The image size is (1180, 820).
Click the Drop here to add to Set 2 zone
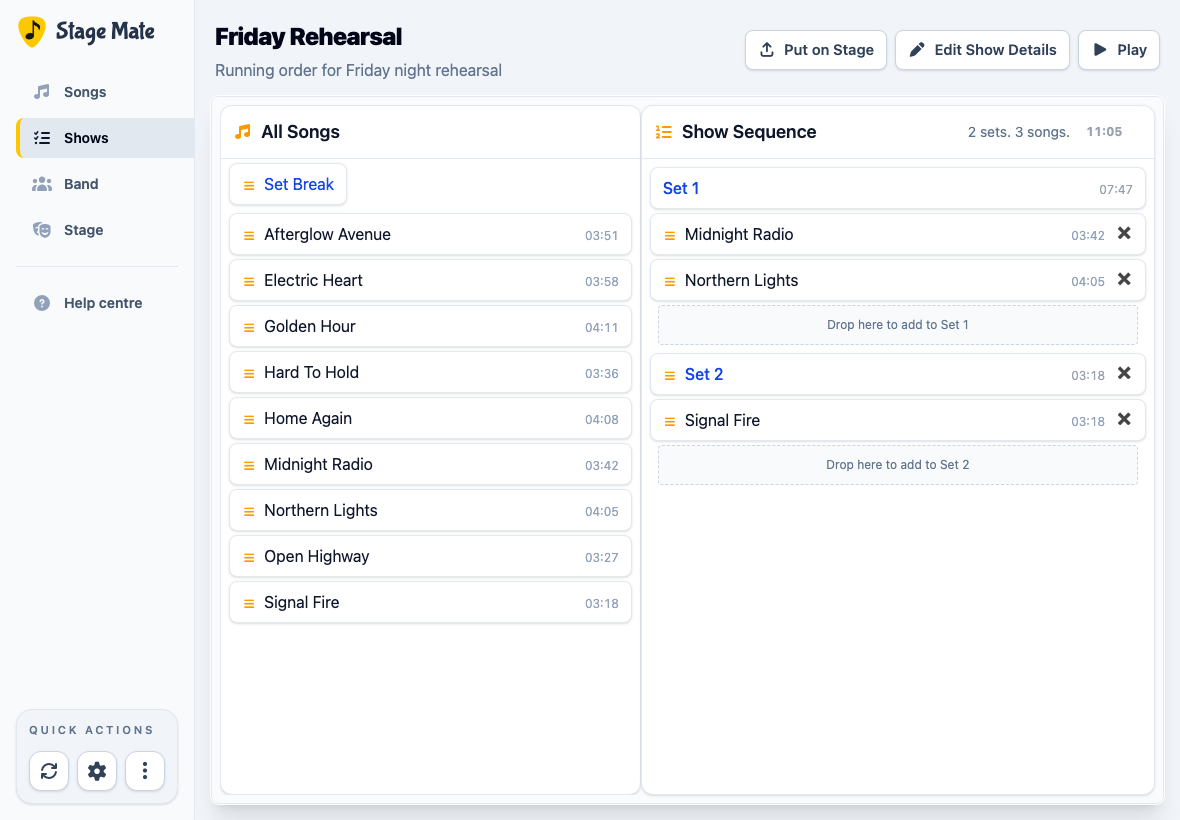898,465
